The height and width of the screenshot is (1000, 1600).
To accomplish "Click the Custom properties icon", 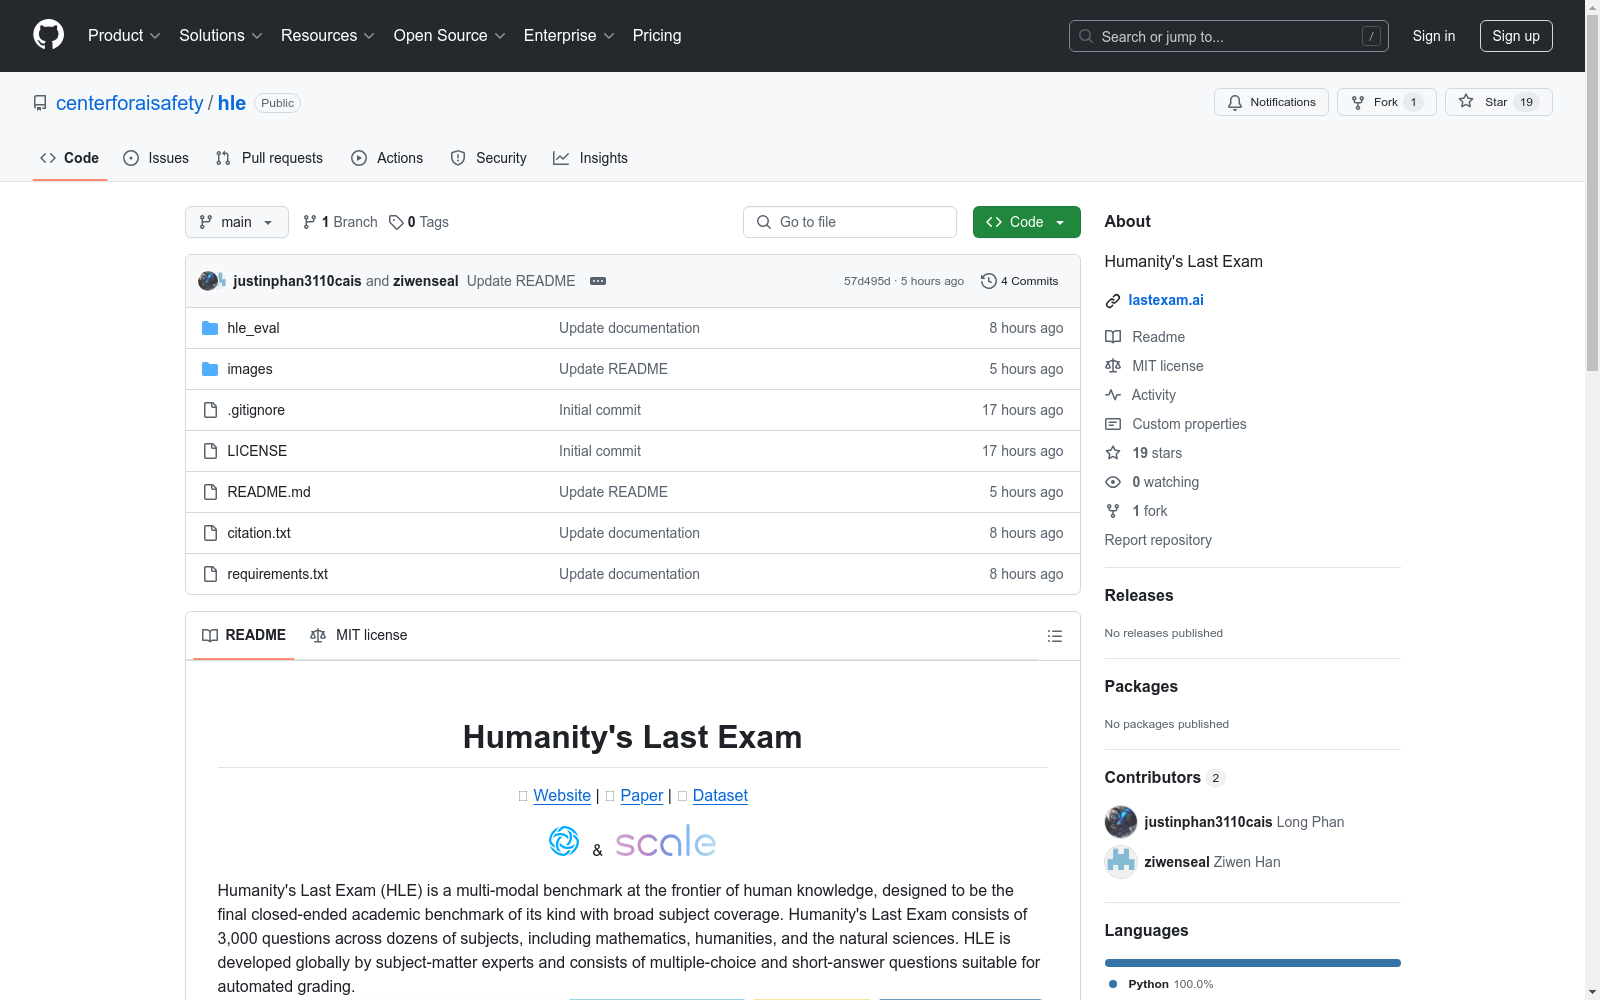I will [1113, 424].
